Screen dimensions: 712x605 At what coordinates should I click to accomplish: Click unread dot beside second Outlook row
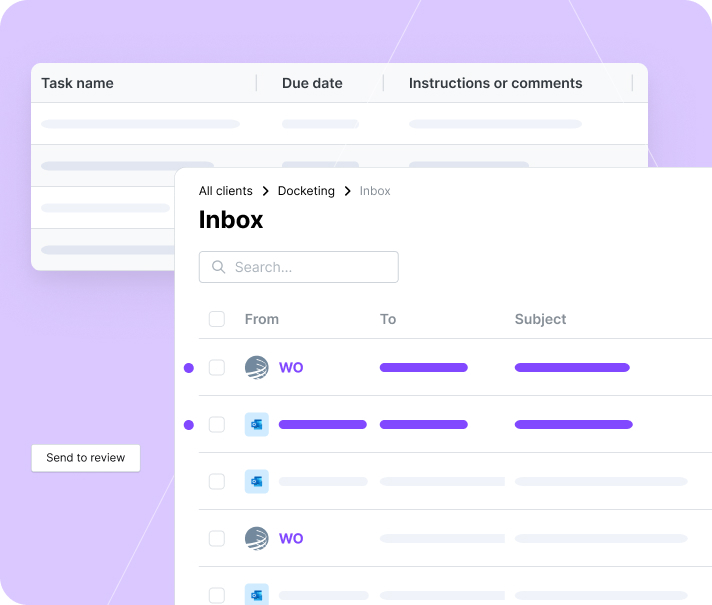pos(189,425)
